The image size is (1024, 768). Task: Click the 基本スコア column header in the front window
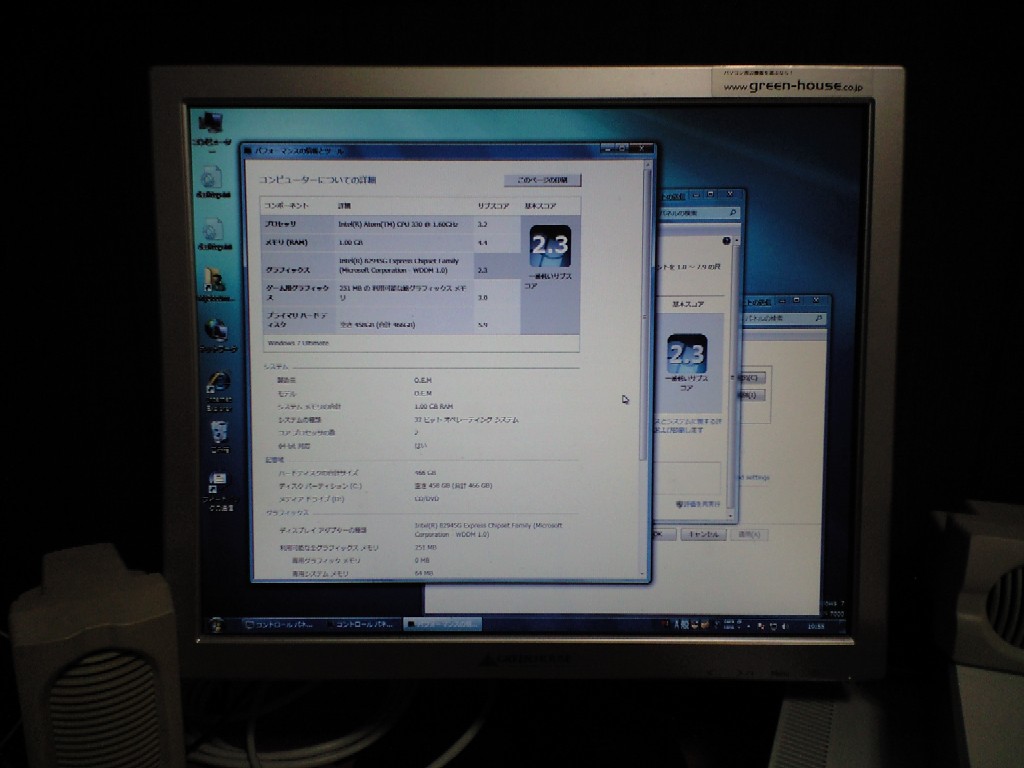click(540, 206)
